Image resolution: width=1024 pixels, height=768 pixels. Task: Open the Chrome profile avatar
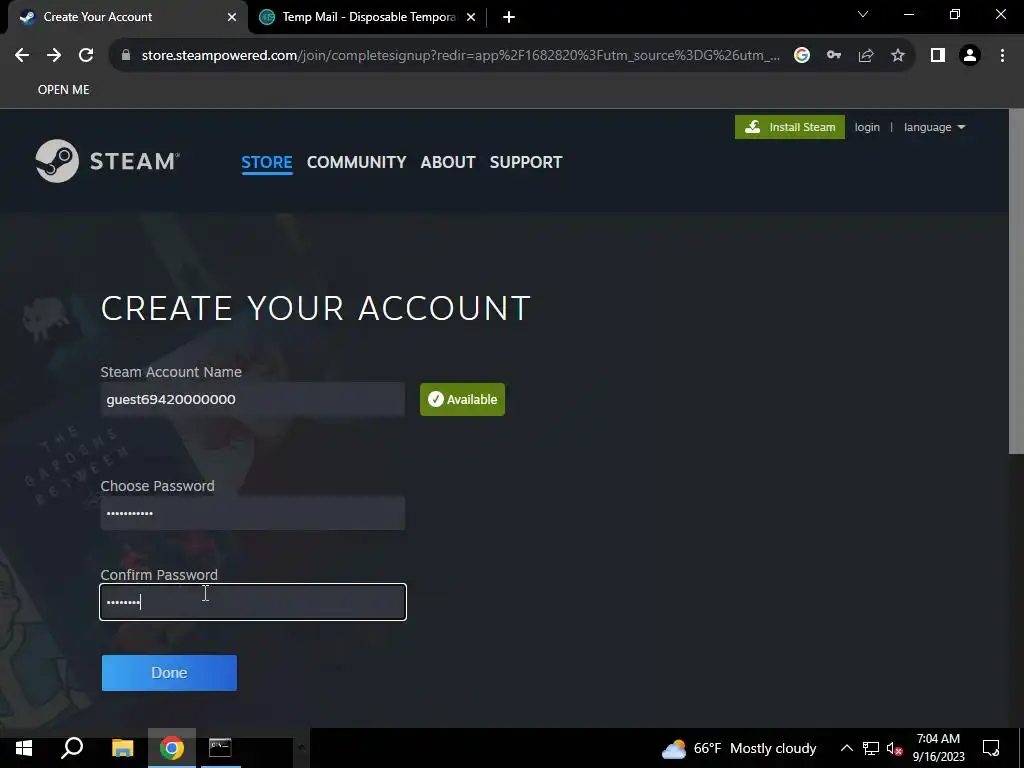970,56
